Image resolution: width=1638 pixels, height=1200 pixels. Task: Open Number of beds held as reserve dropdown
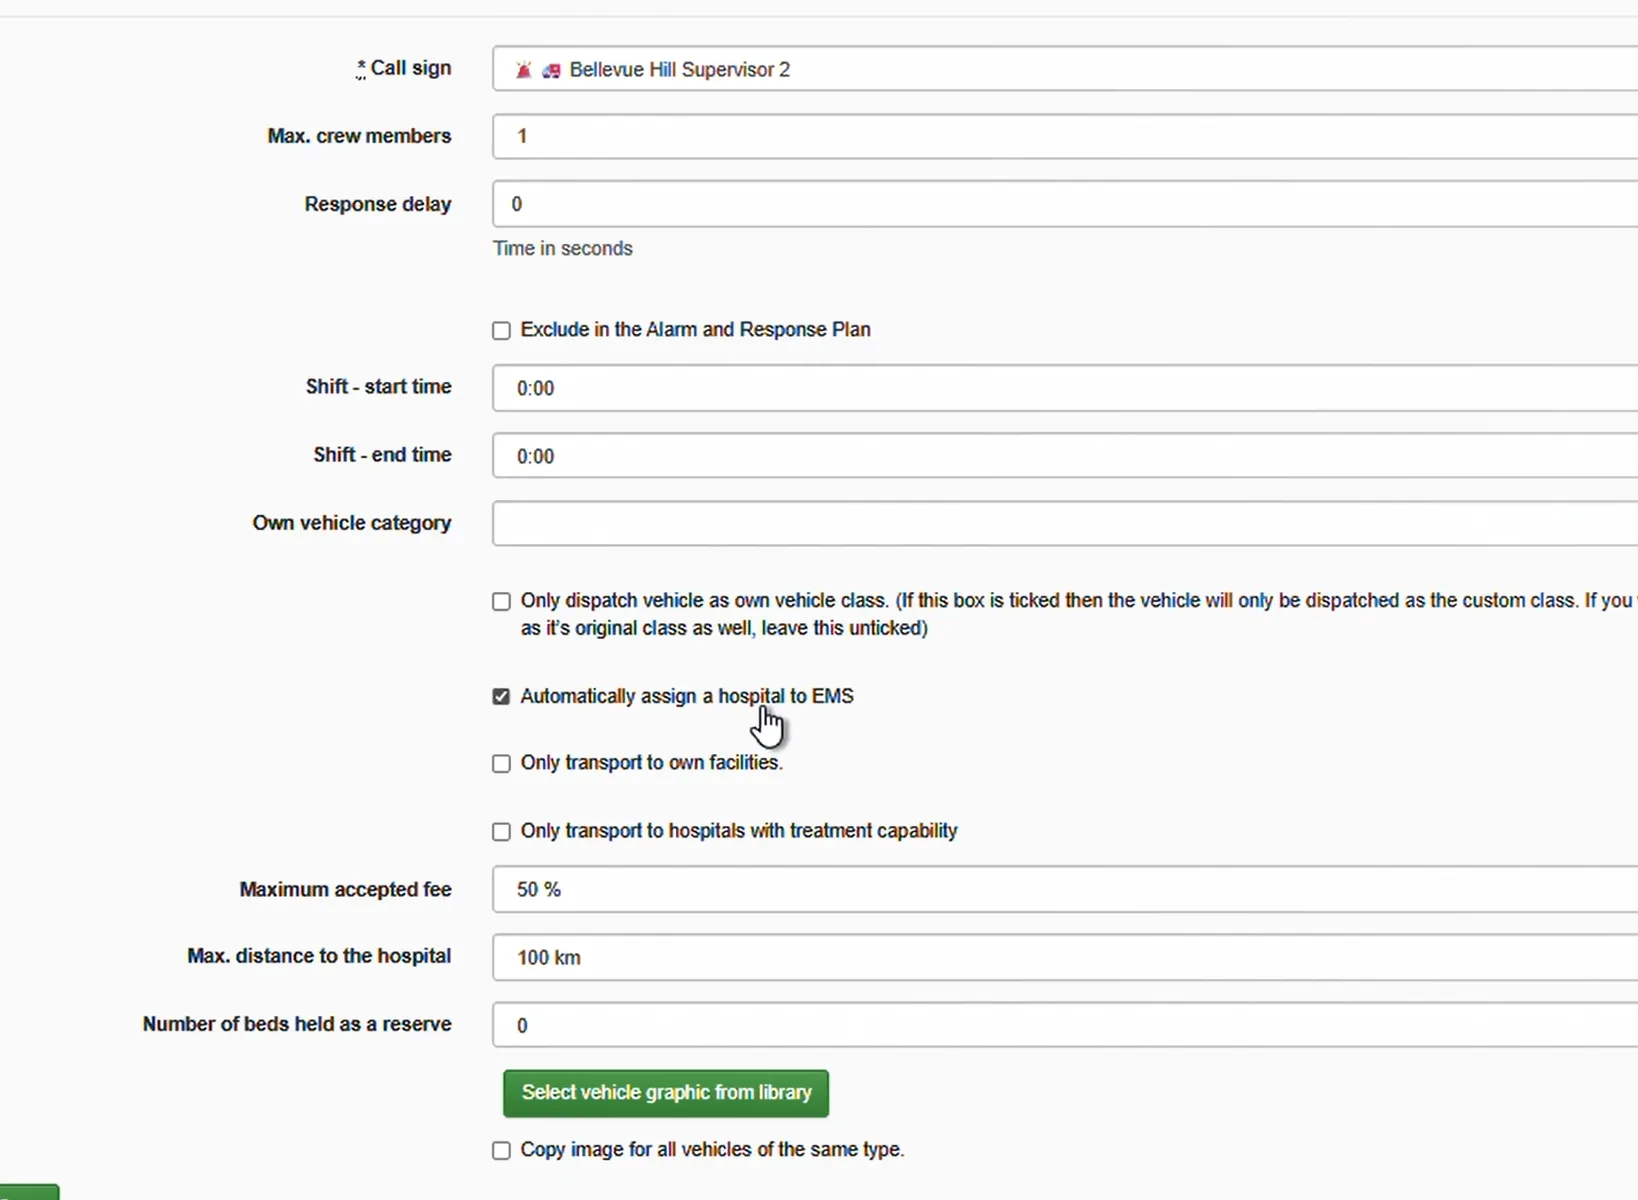(1065, 1025)
